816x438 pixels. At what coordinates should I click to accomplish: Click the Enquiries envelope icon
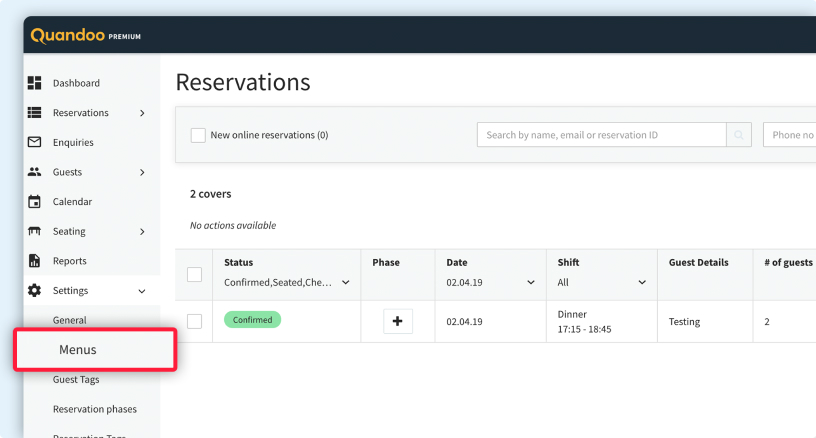[x=34, y=142]
